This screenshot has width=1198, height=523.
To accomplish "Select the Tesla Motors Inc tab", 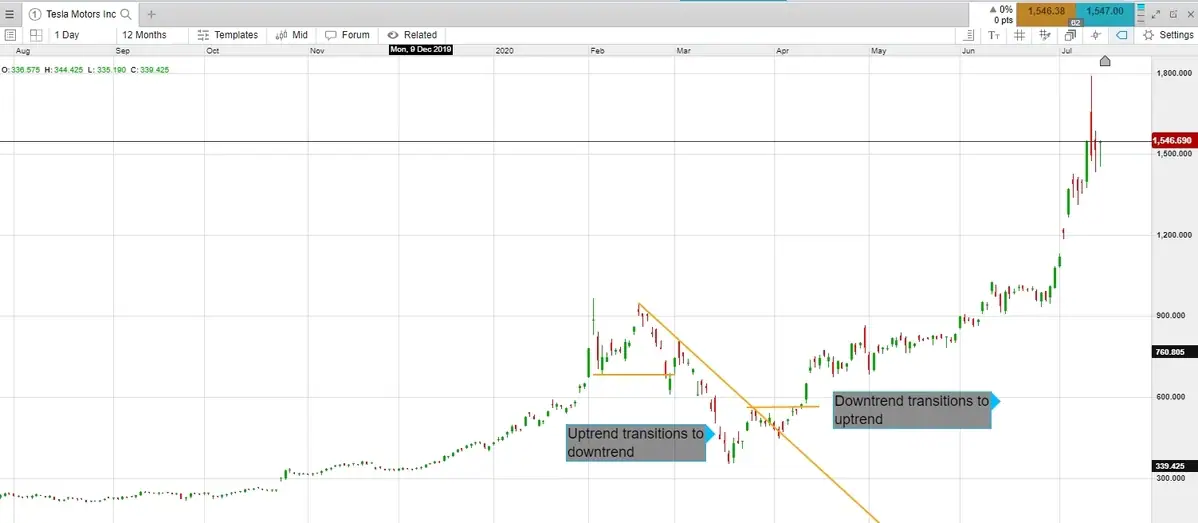I will click(80, 14).
